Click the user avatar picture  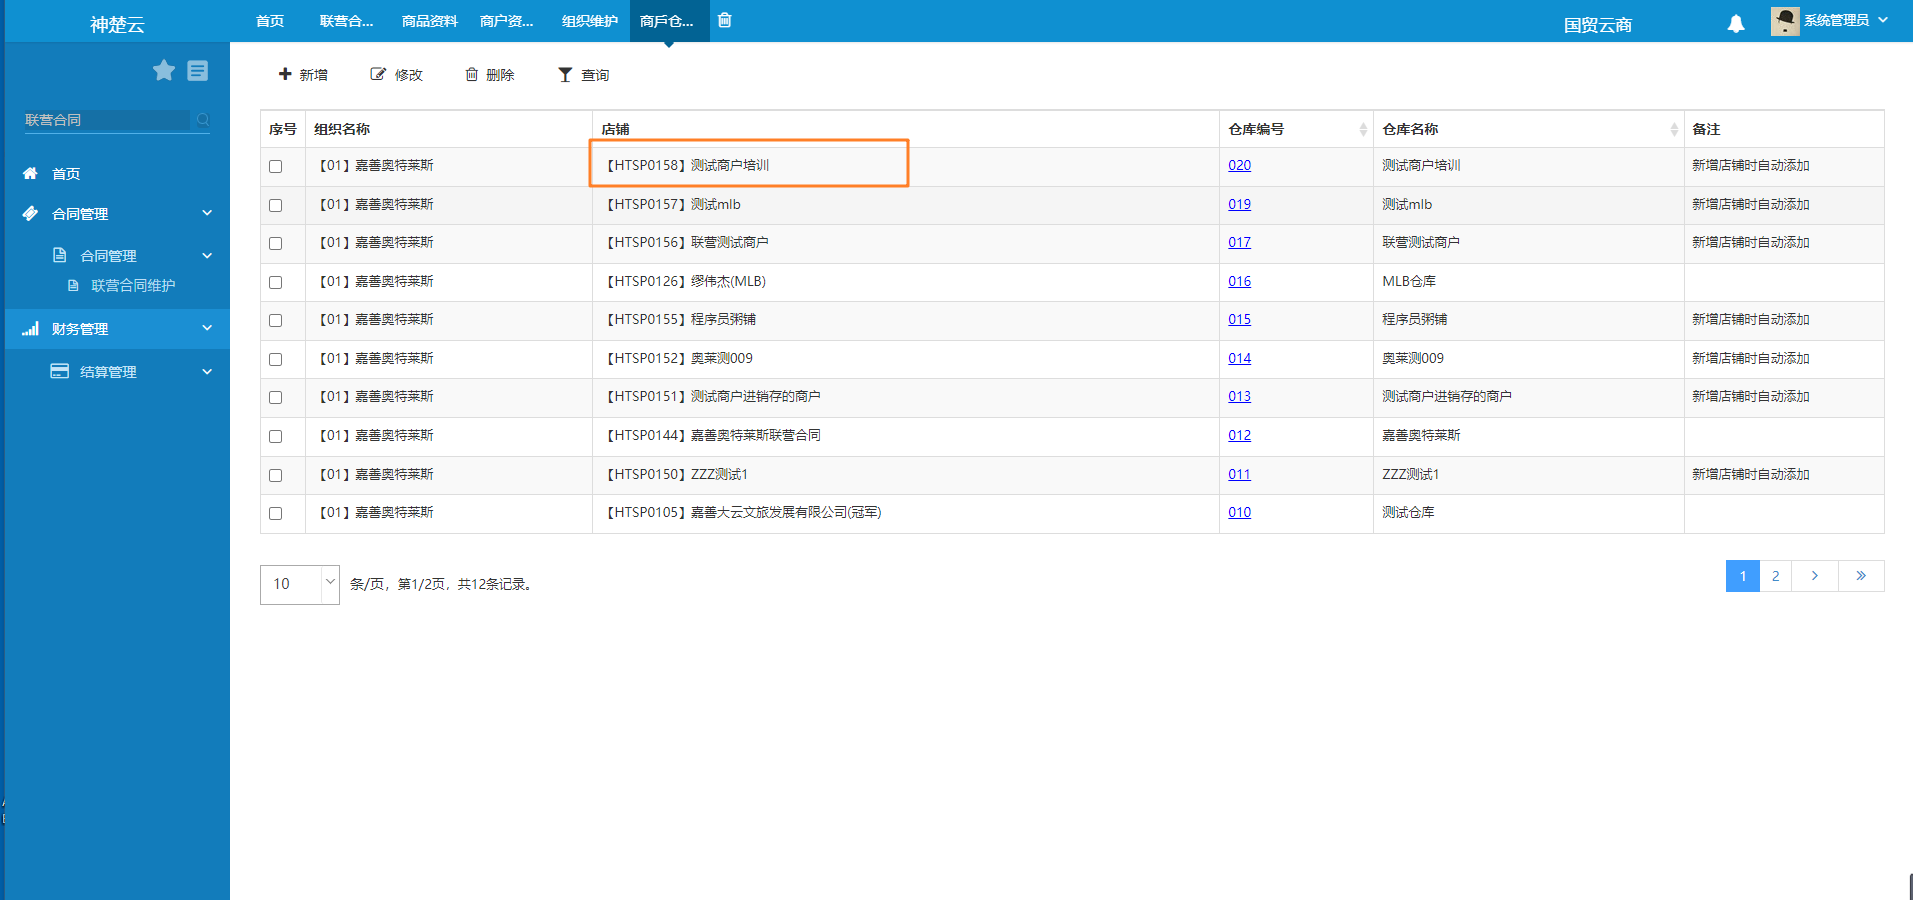coord(1785,21)
